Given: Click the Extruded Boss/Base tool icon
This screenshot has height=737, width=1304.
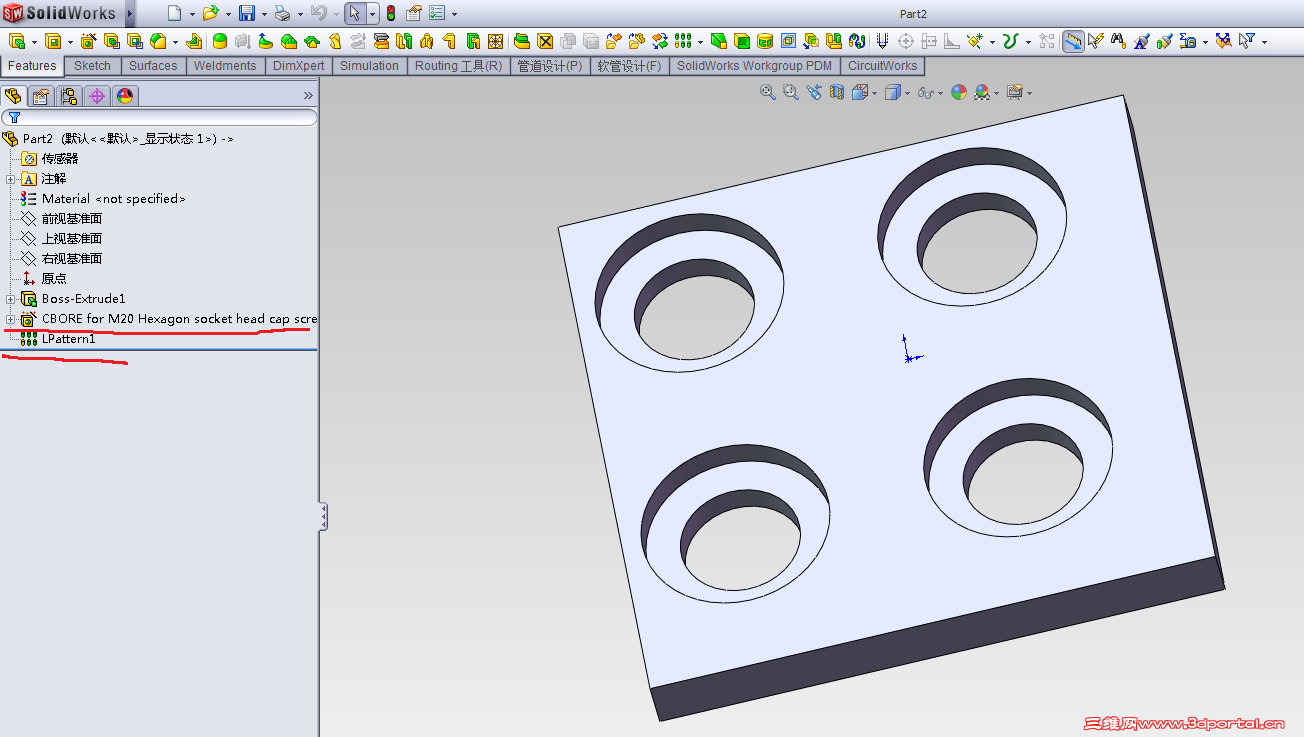Looking at the screenshot, I should [x=17, y=41].
